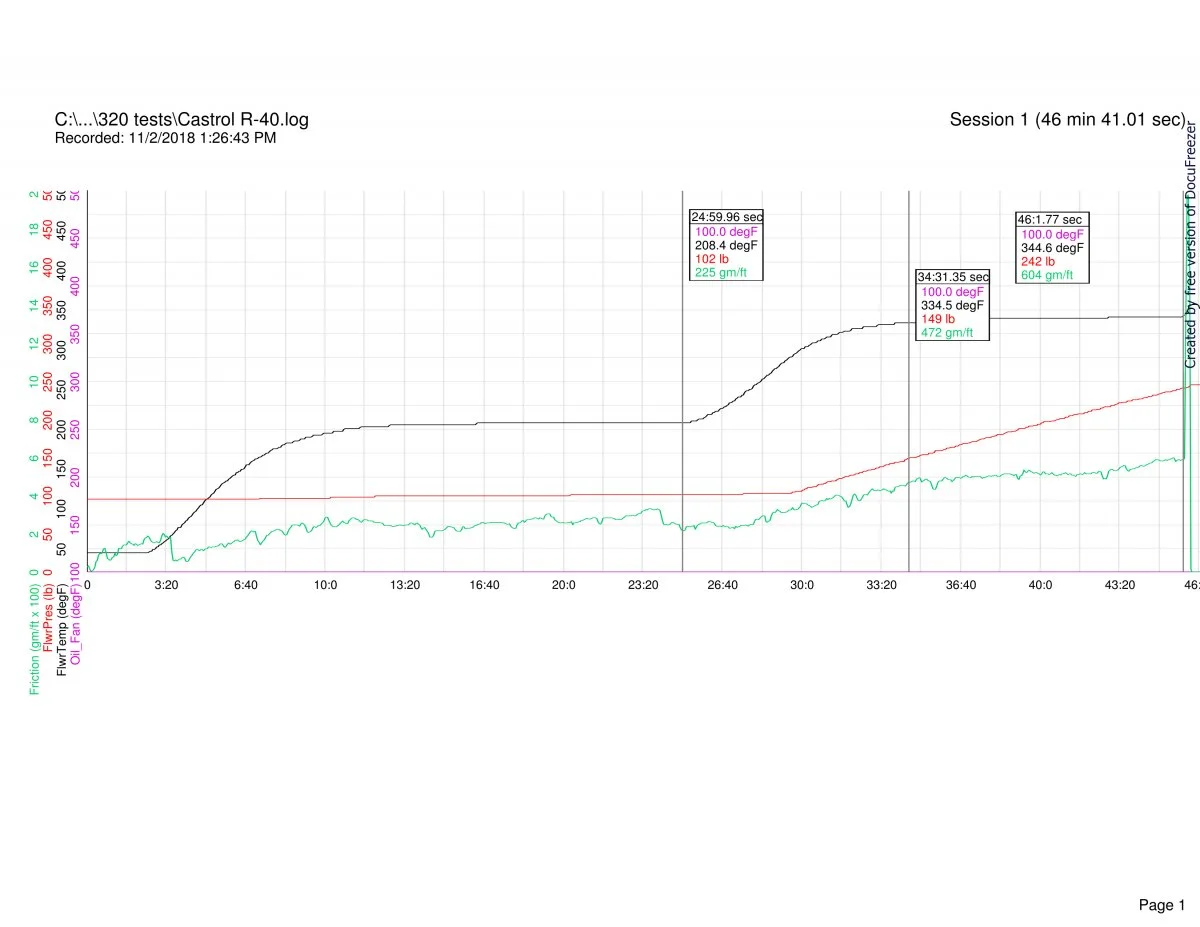Click the 604 gm/ft friction readout
Viewport: 1200px width, 927px height.
pyautogui.click(x=1047, y=276)
